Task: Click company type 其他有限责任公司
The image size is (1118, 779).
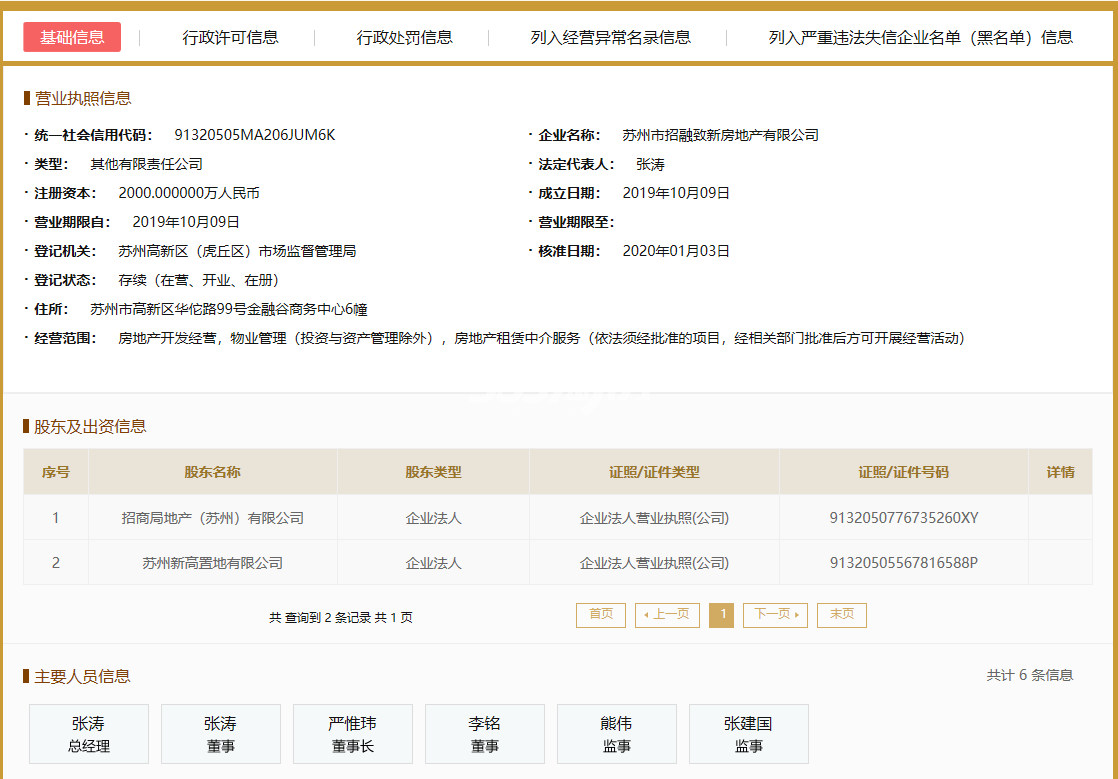Action: (x=146, y=164)
